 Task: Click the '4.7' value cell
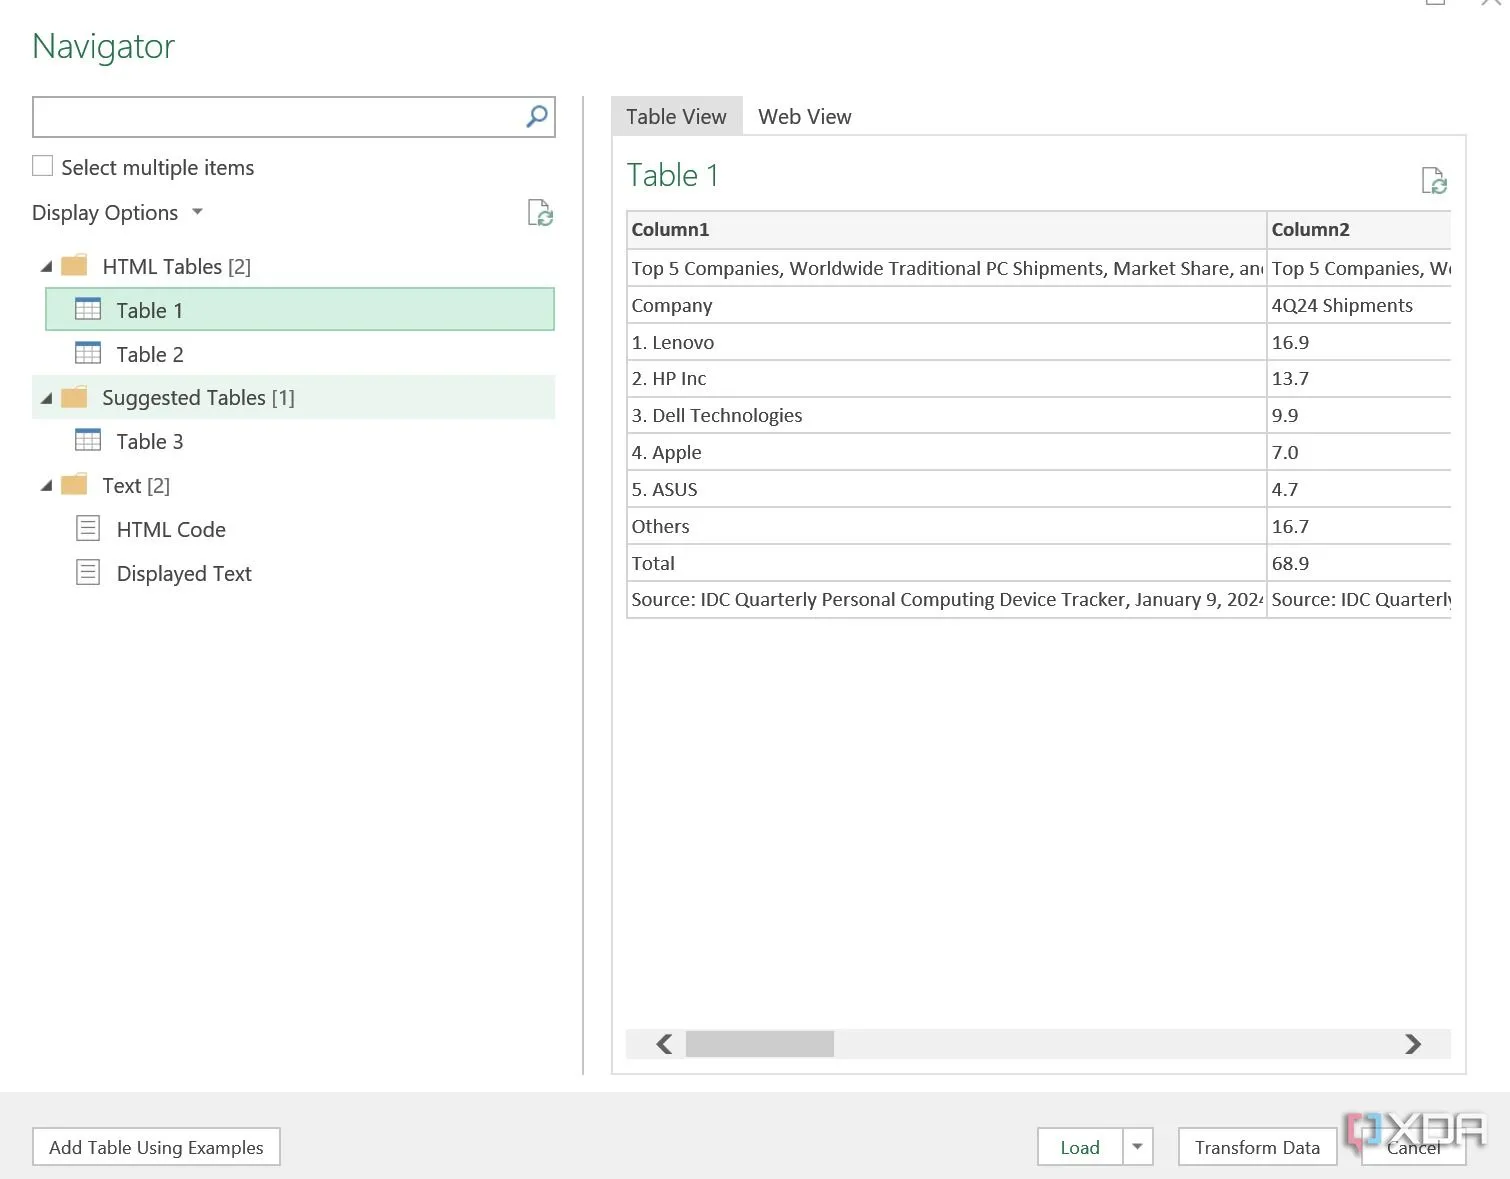coord(1359,490)
